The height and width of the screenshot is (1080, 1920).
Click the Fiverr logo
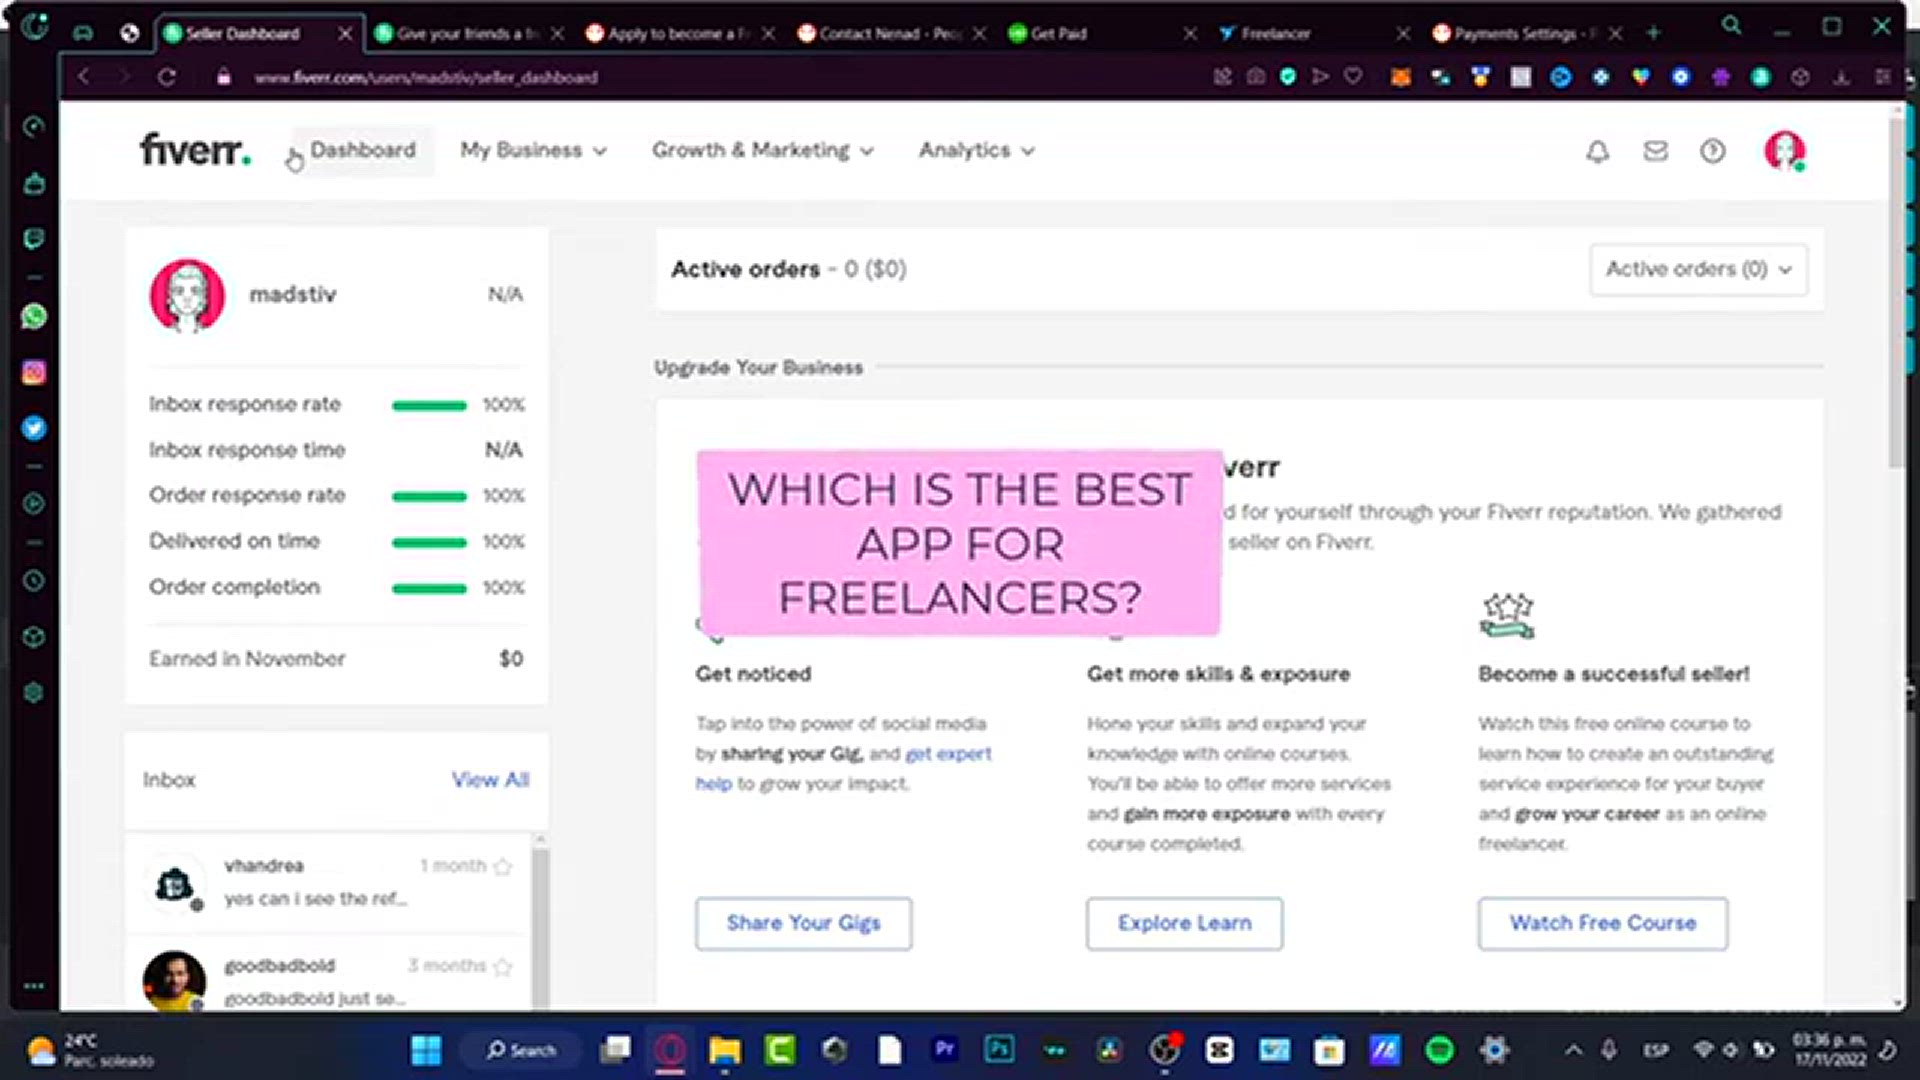(x=195, y=150)
